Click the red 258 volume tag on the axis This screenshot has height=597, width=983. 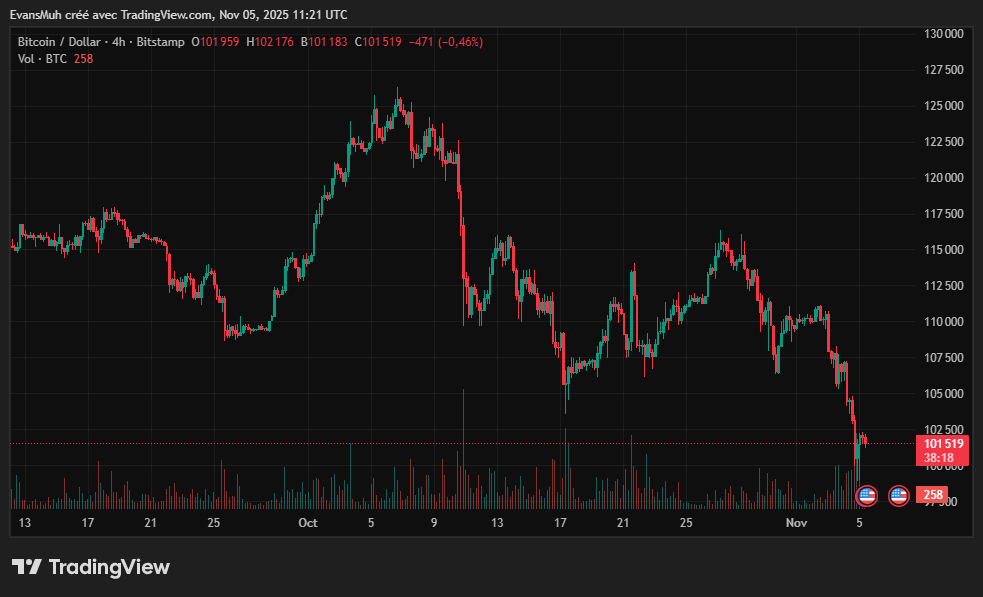coord(932,495)
